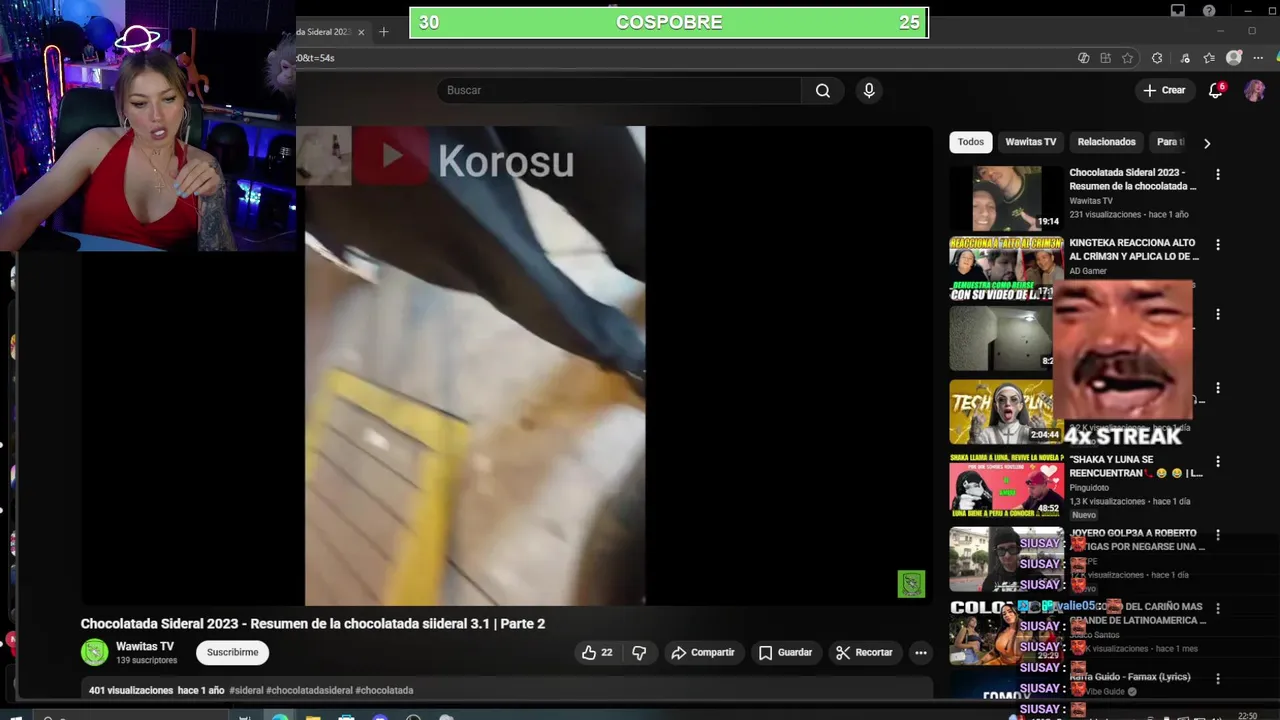Open File Explorer in the taskbar
Screen dimensions: 1280x720
tap(313, 716)
